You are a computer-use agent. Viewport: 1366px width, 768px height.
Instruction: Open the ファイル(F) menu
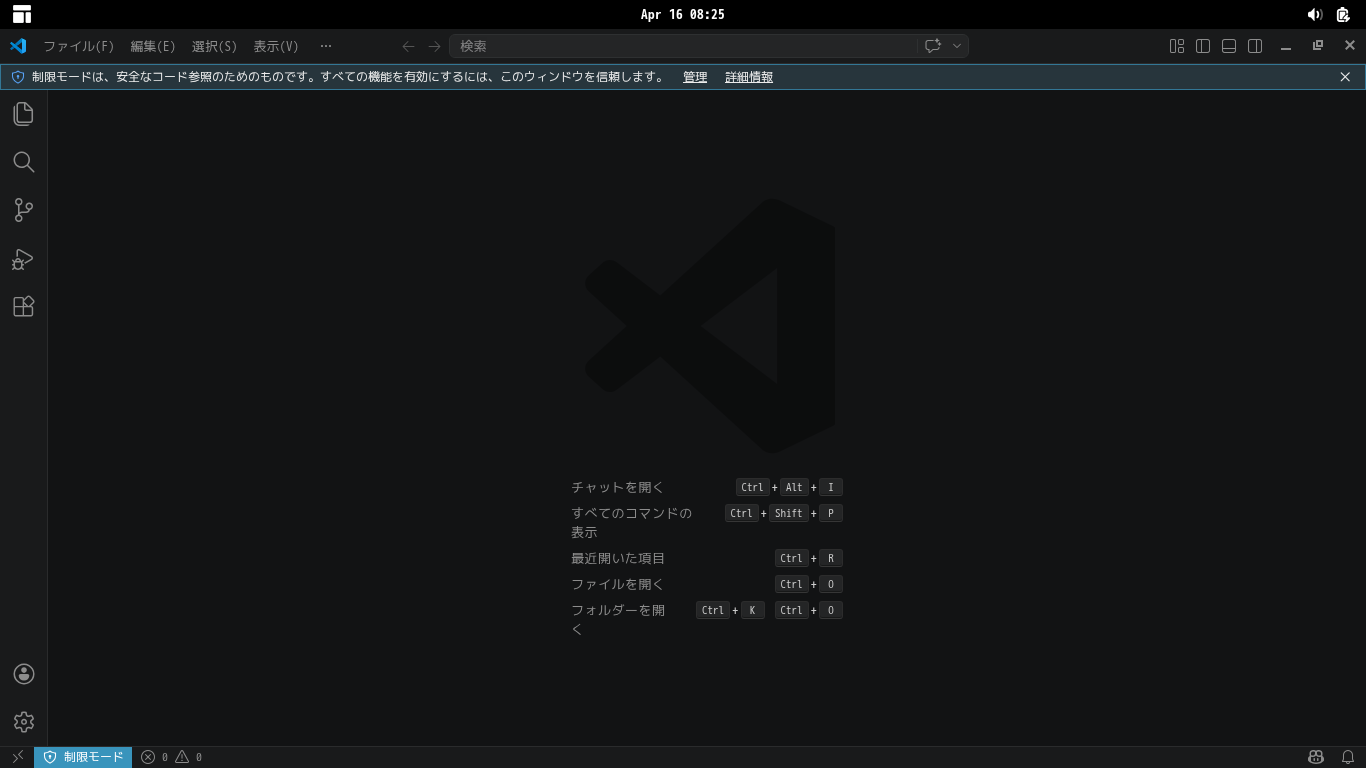(x=78, y=46)
